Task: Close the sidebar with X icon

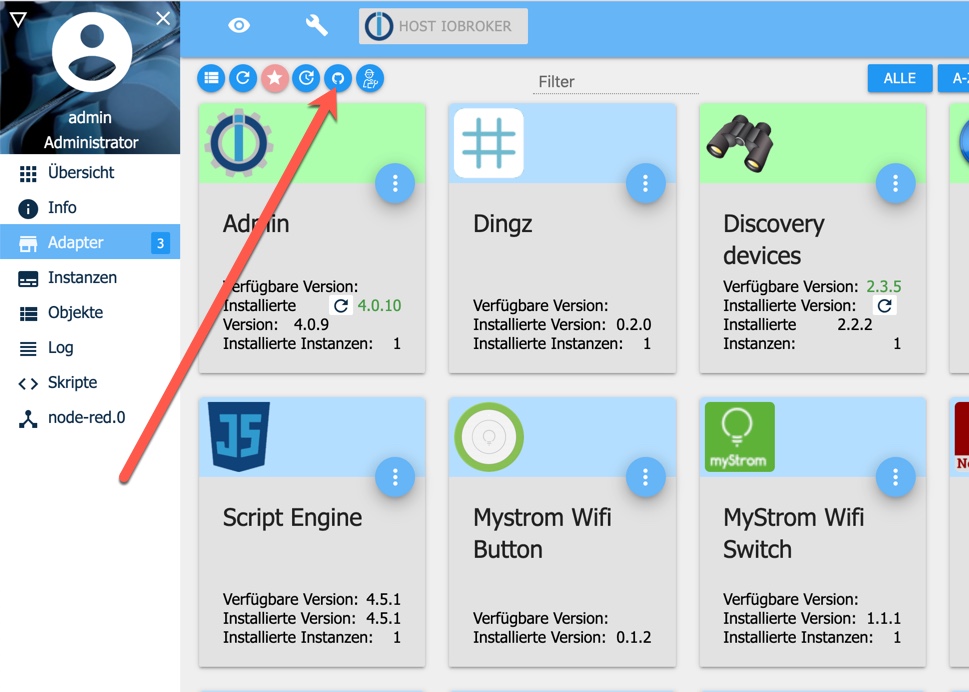Action: [163, 19]
